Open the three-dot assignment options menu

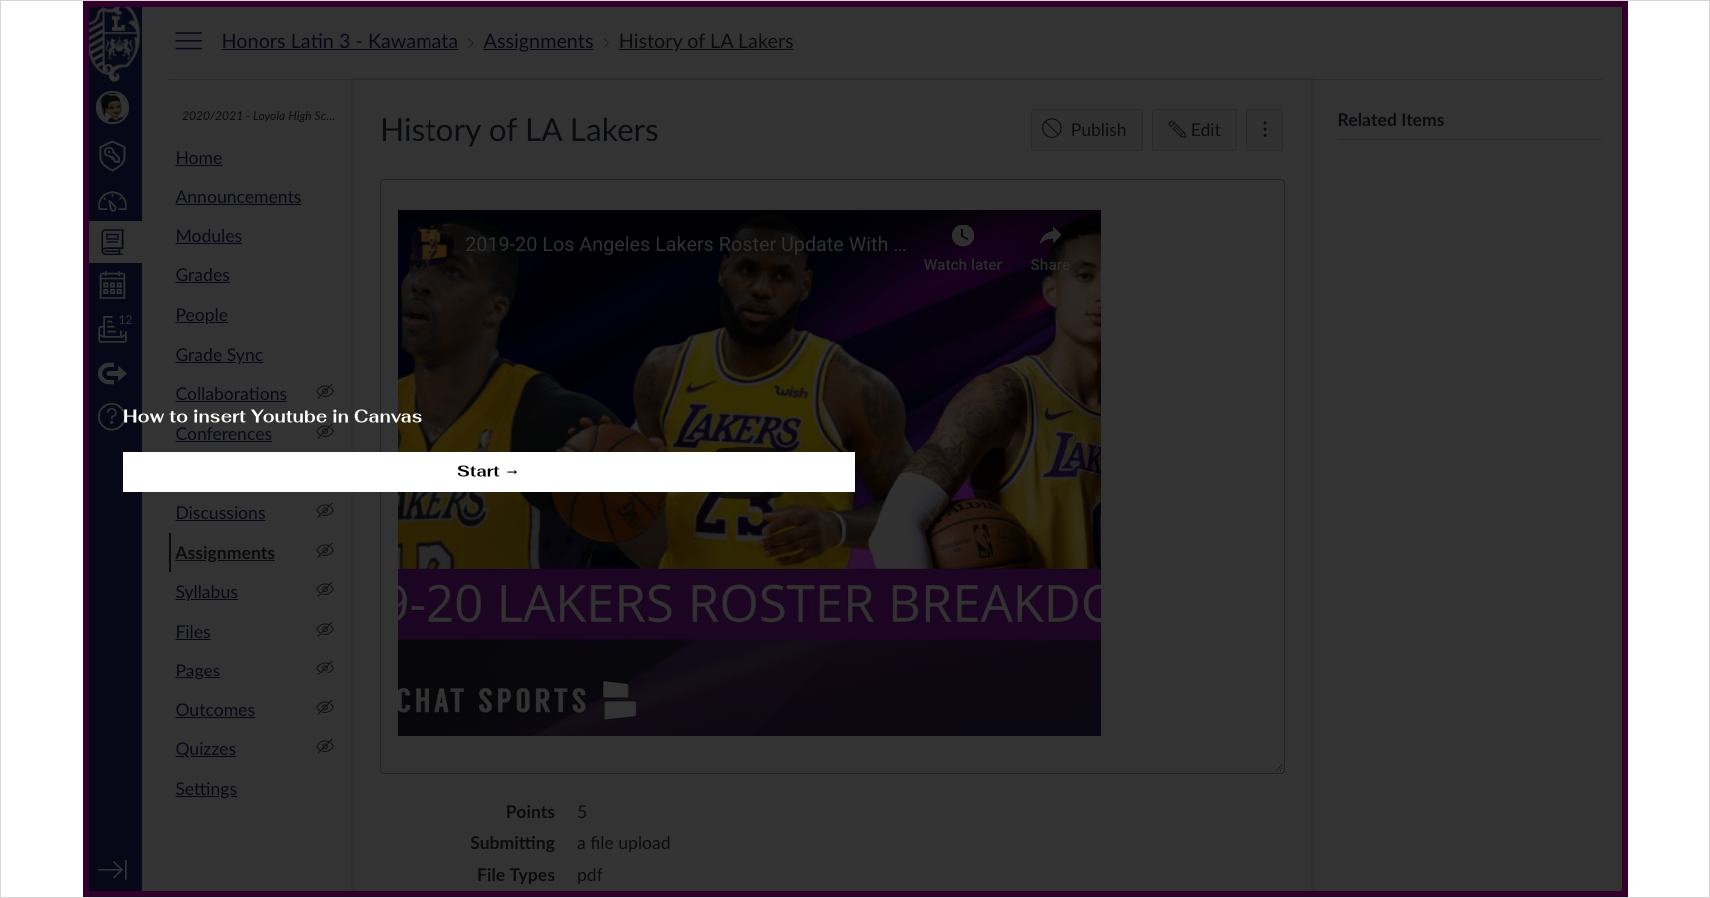[x=1264, y=130]
